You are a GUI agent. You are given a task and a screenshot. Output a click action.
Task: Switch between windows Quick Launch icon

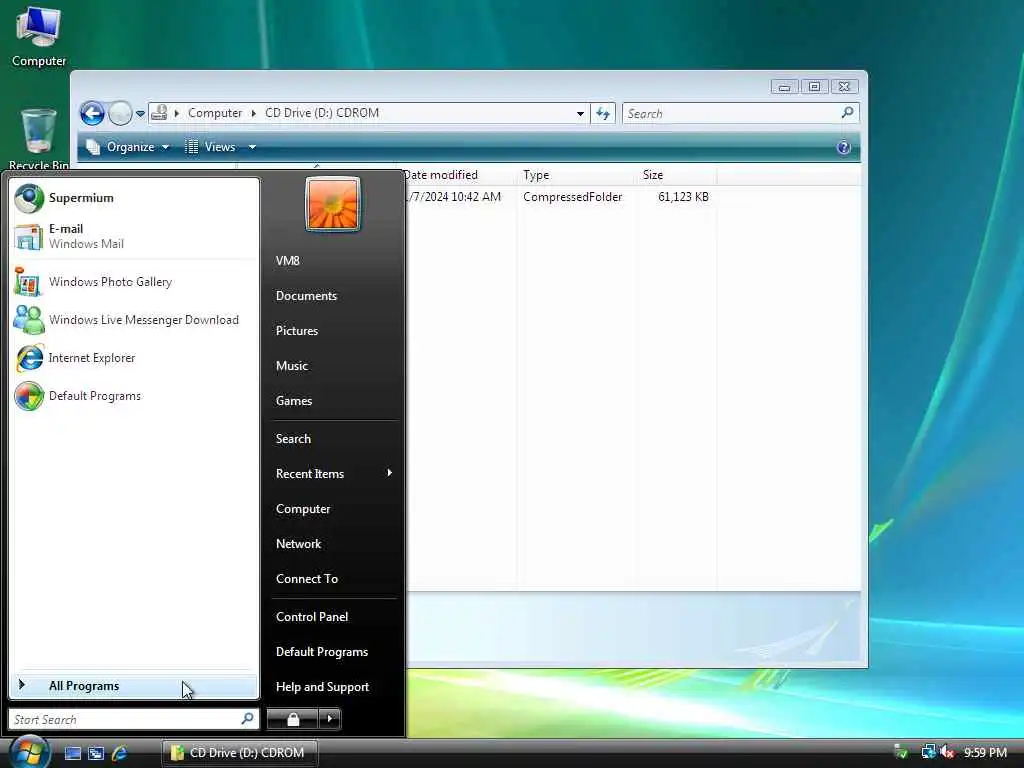click(96, 753)
